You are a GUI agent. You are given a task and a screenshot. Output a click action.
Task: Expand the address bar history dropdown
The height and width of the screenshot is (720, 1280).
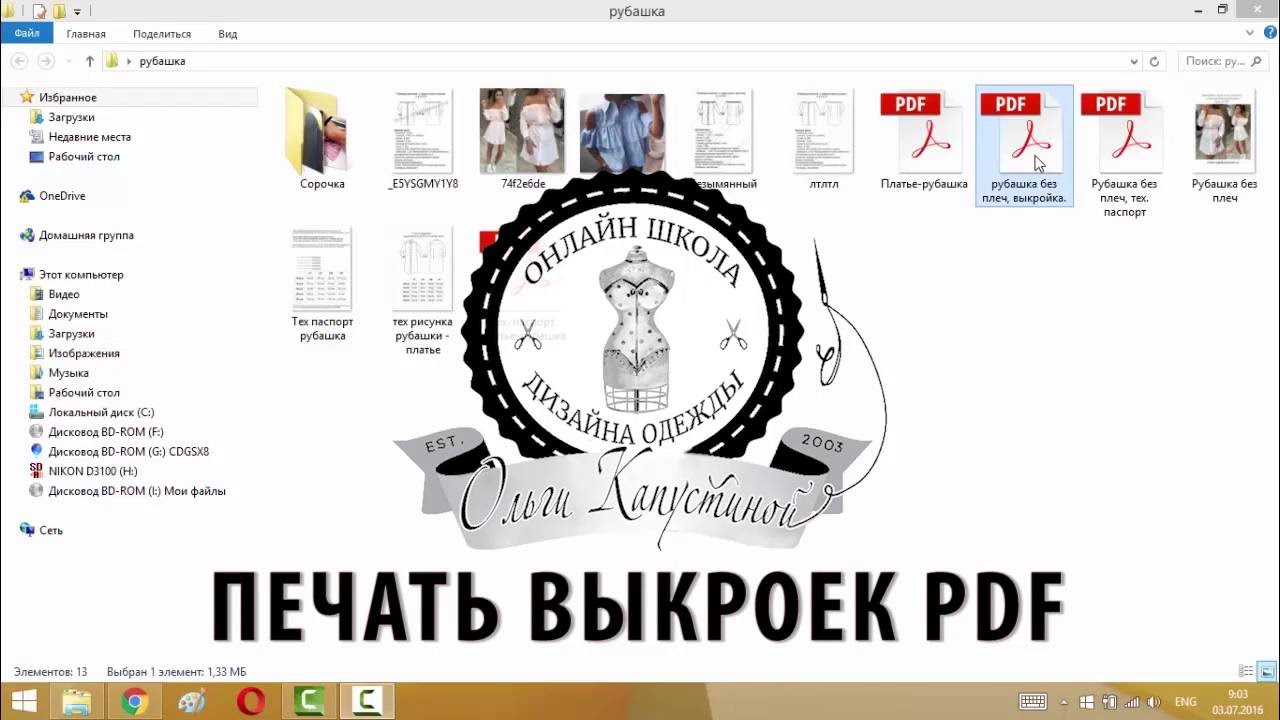[x=1134, y=61]
